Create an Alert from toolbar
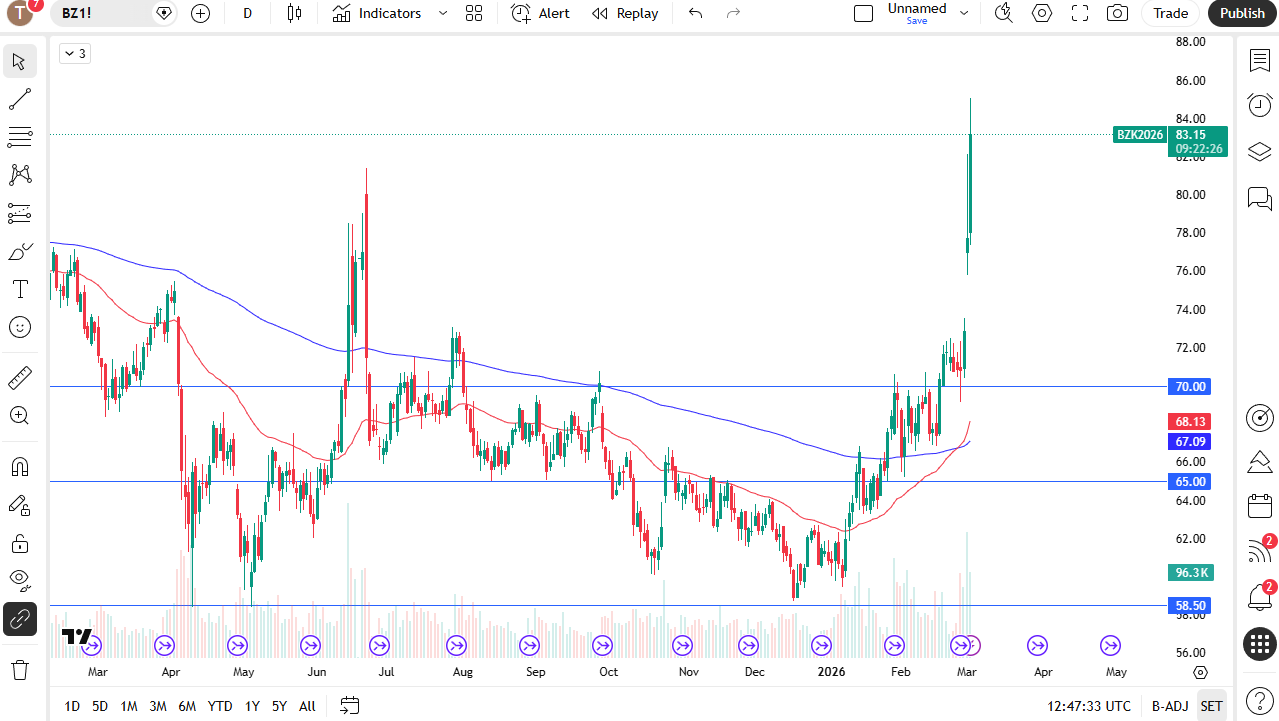Screen dimensions: 1279x721 coord(540,13)
